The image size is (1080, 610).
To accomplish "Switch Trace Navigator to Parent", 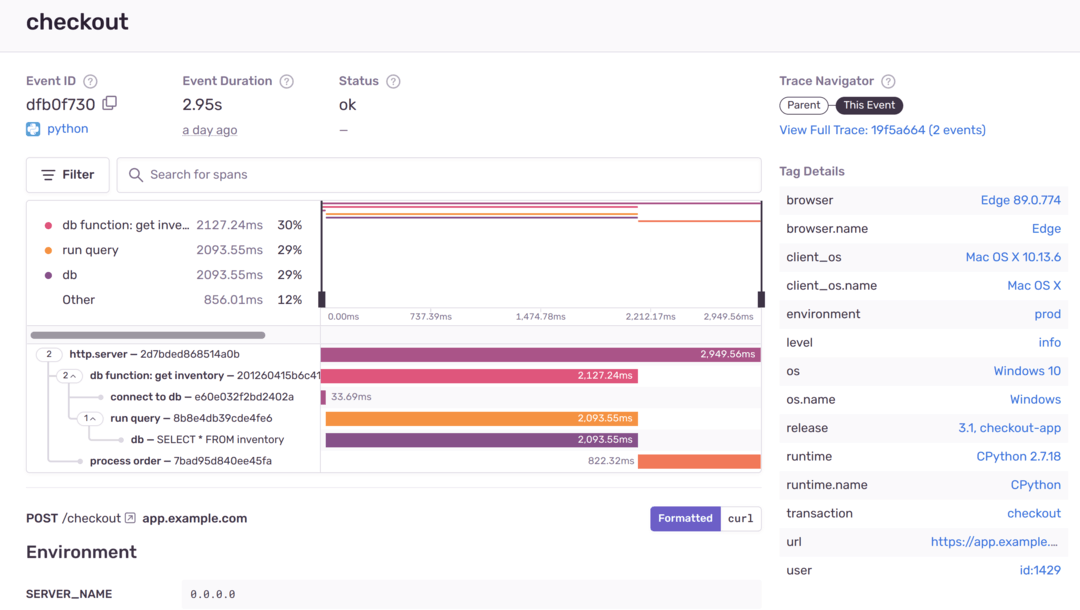I will point(804,104).
